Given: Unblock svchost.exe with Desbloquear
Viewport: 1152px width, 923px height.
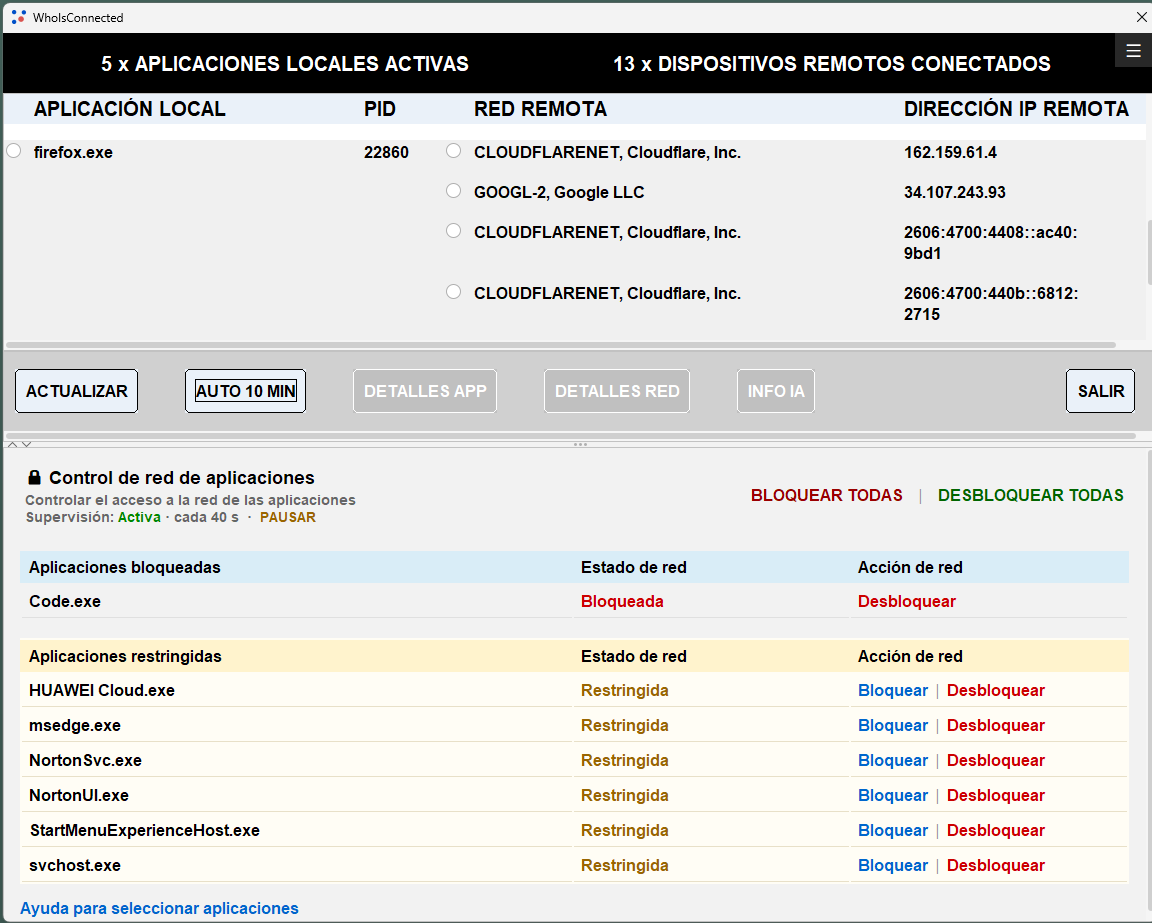Looking at the screenshot, I should (x=996, y=866).
